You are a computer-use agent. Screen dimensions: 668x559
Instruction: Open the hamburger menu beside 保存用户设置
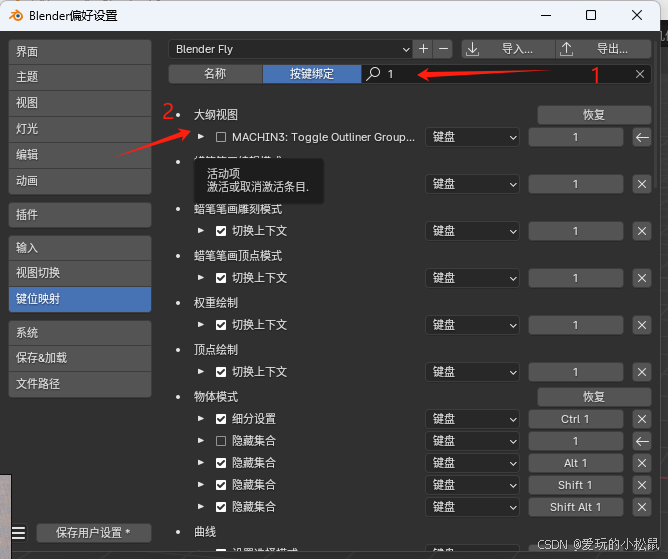tap(19, 533)
